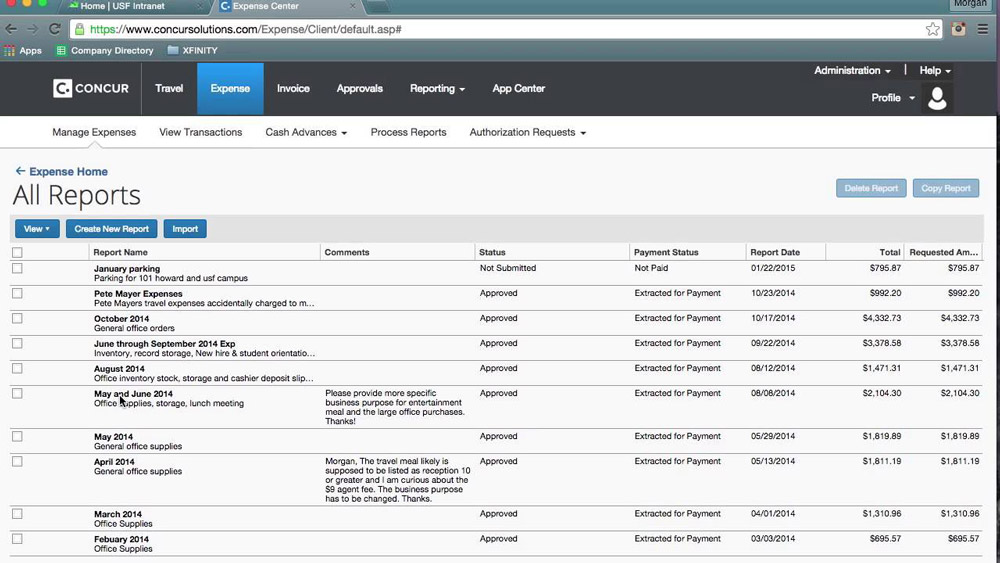This screenshot has width=1000, height=563.
Task: Tick the checkbox for January parking report
Action: 17,269
